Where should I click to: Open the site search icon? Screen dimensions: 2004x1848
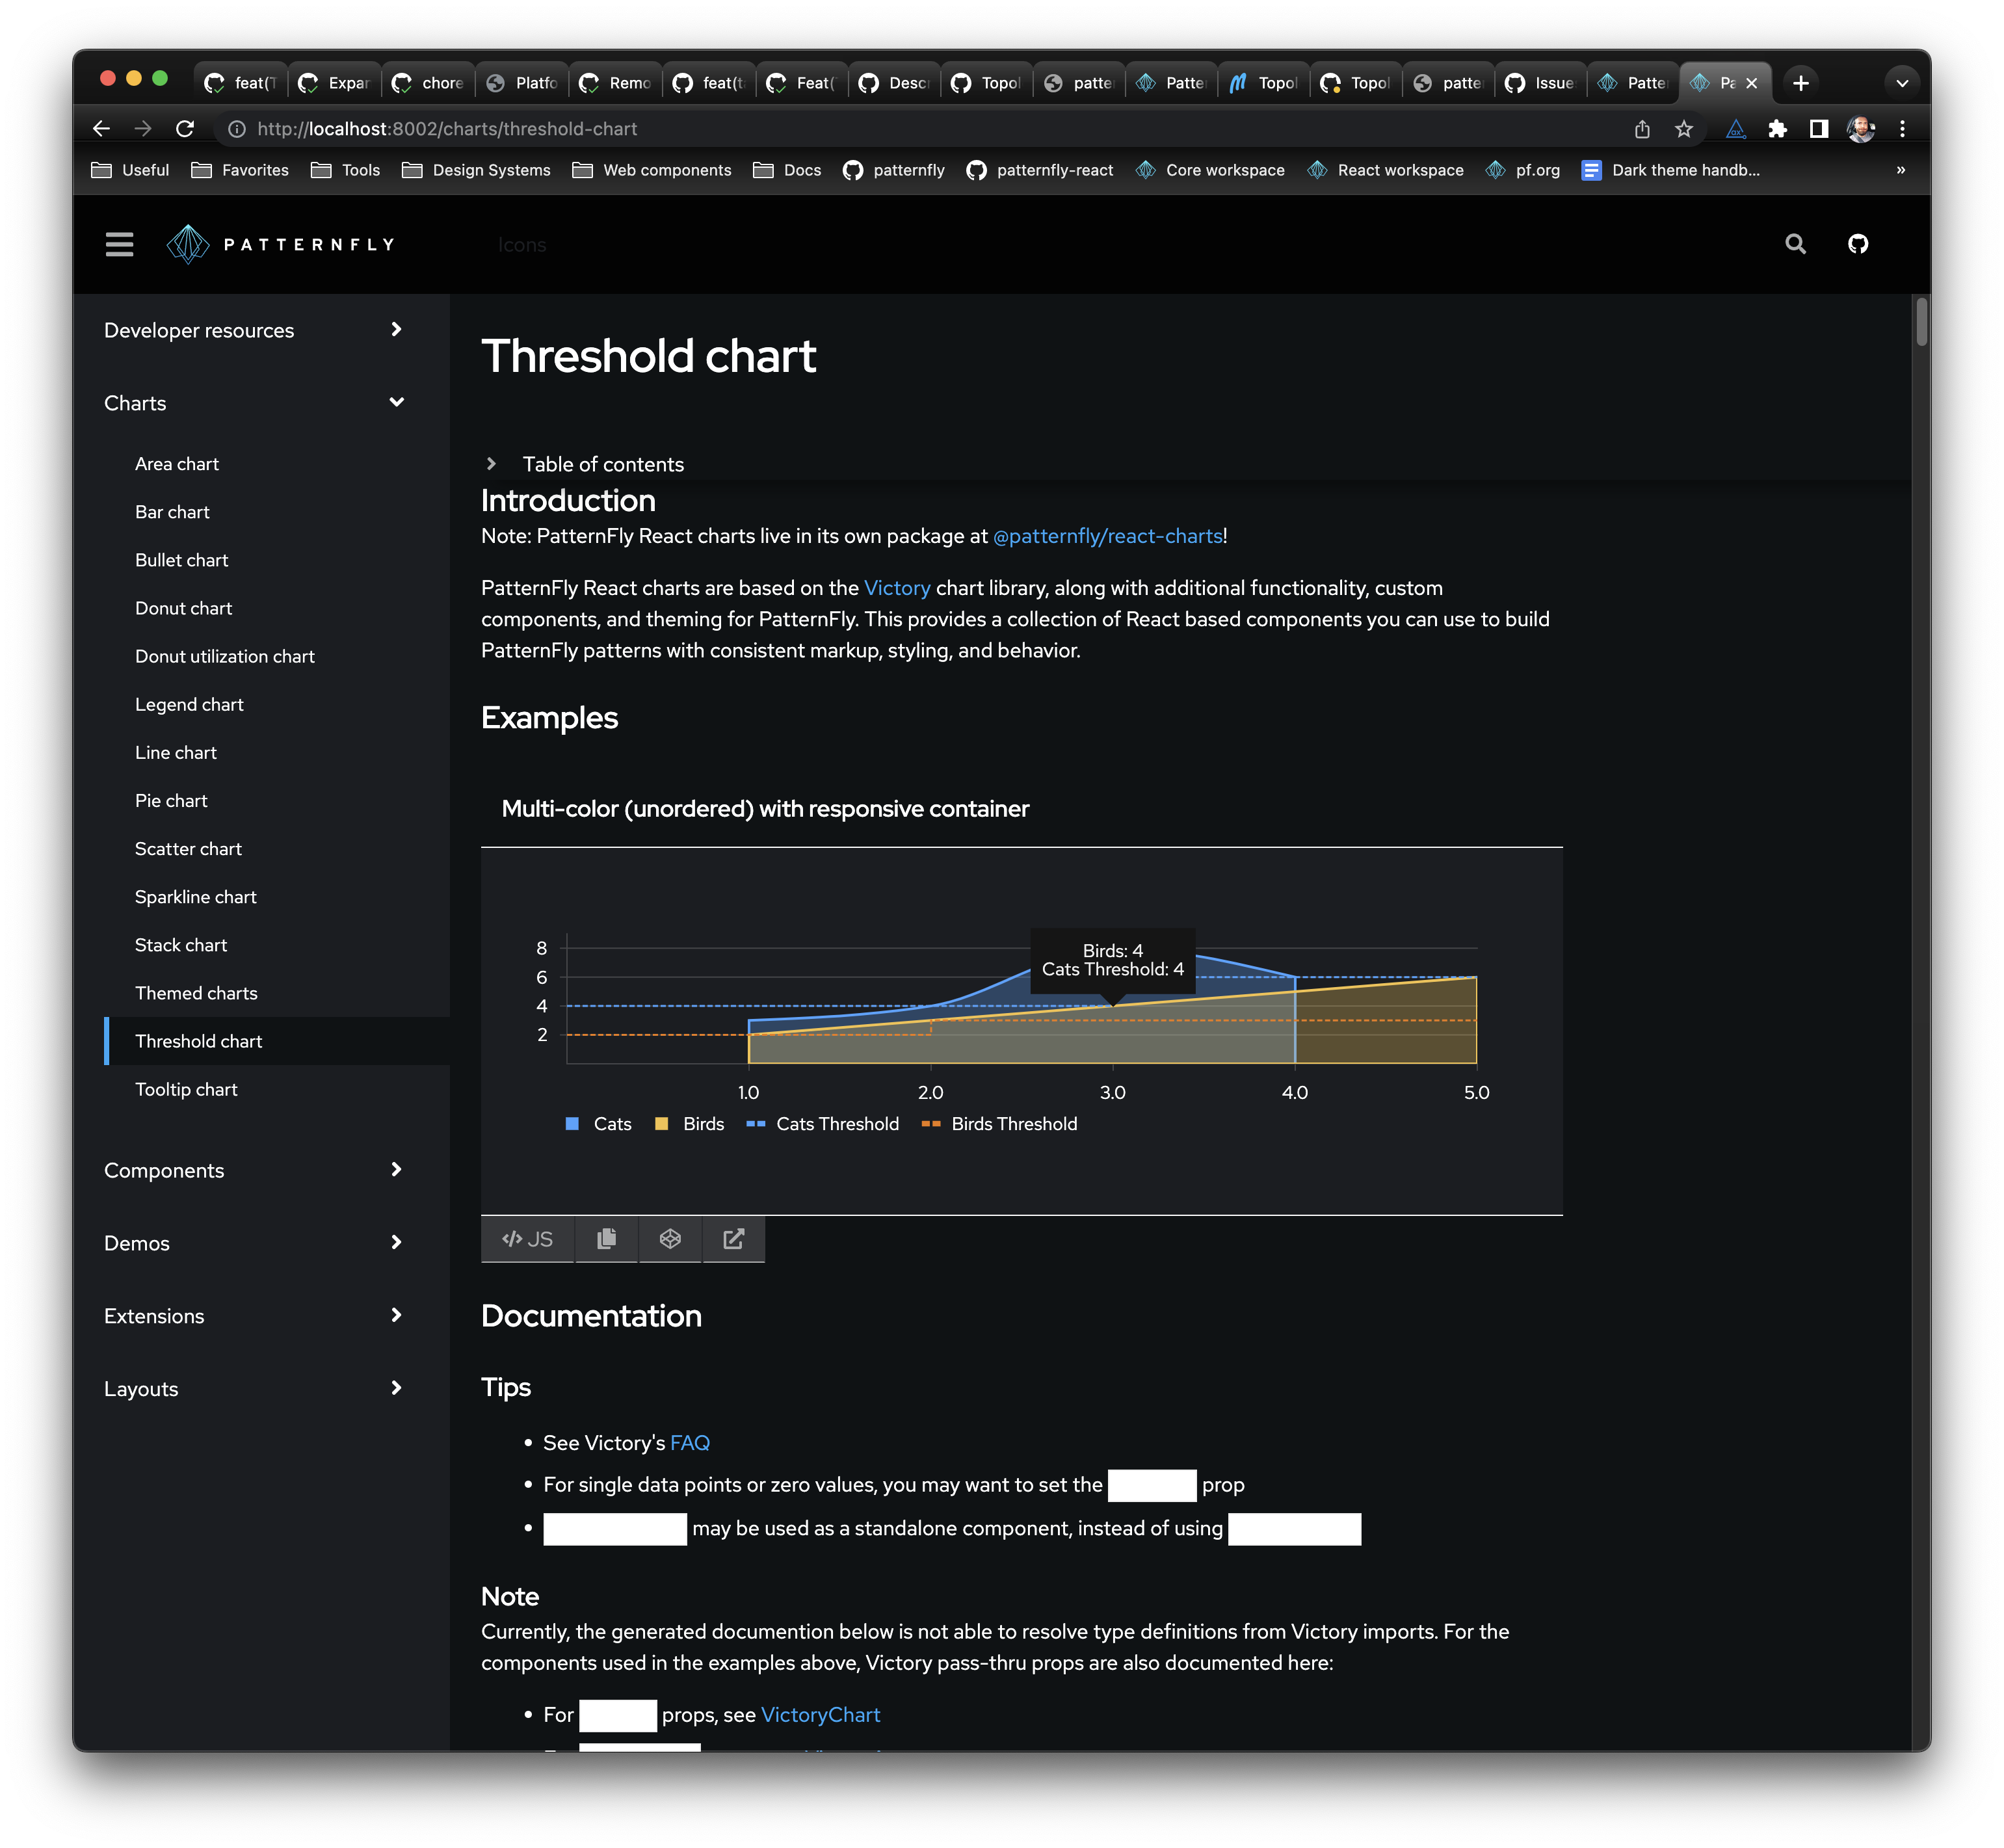[x=1795, y=244]
